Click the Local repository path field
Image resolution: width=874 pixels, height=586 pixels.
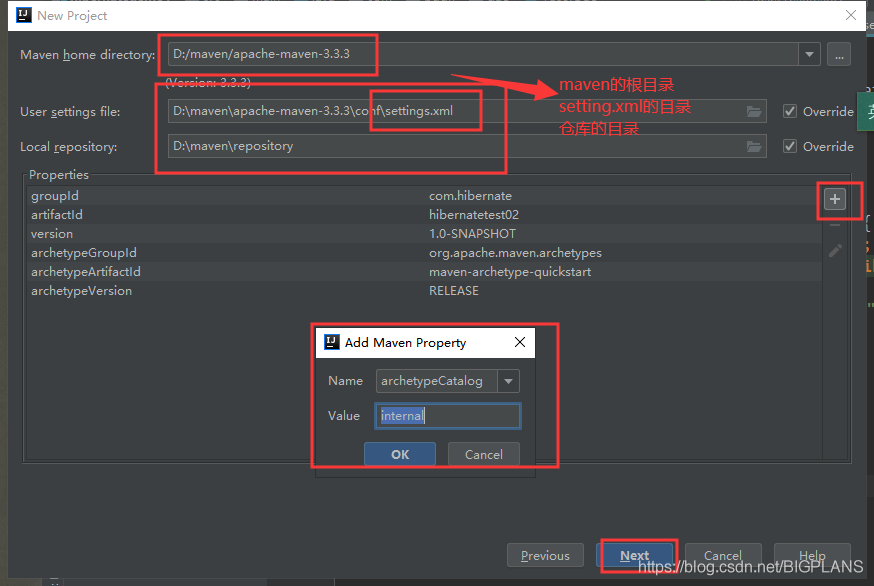tap(467, 147)
